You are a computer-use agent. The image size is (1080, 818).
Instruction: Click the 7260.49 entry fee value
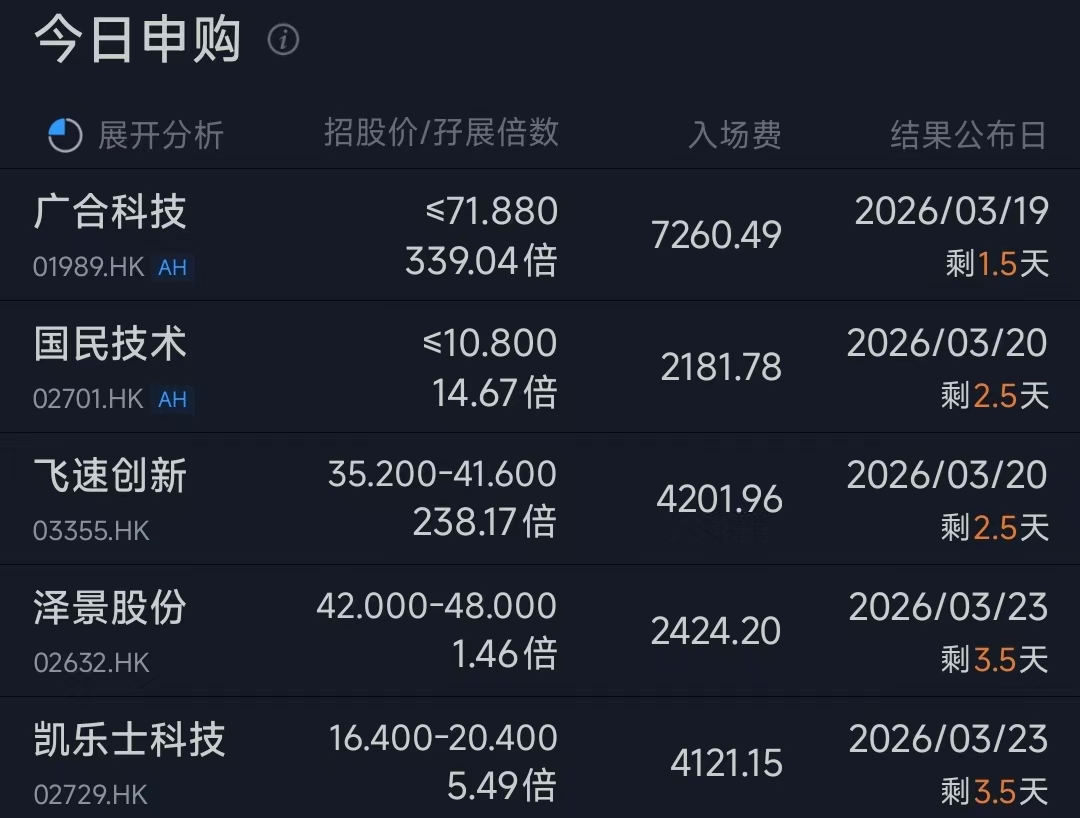point(716,235)
